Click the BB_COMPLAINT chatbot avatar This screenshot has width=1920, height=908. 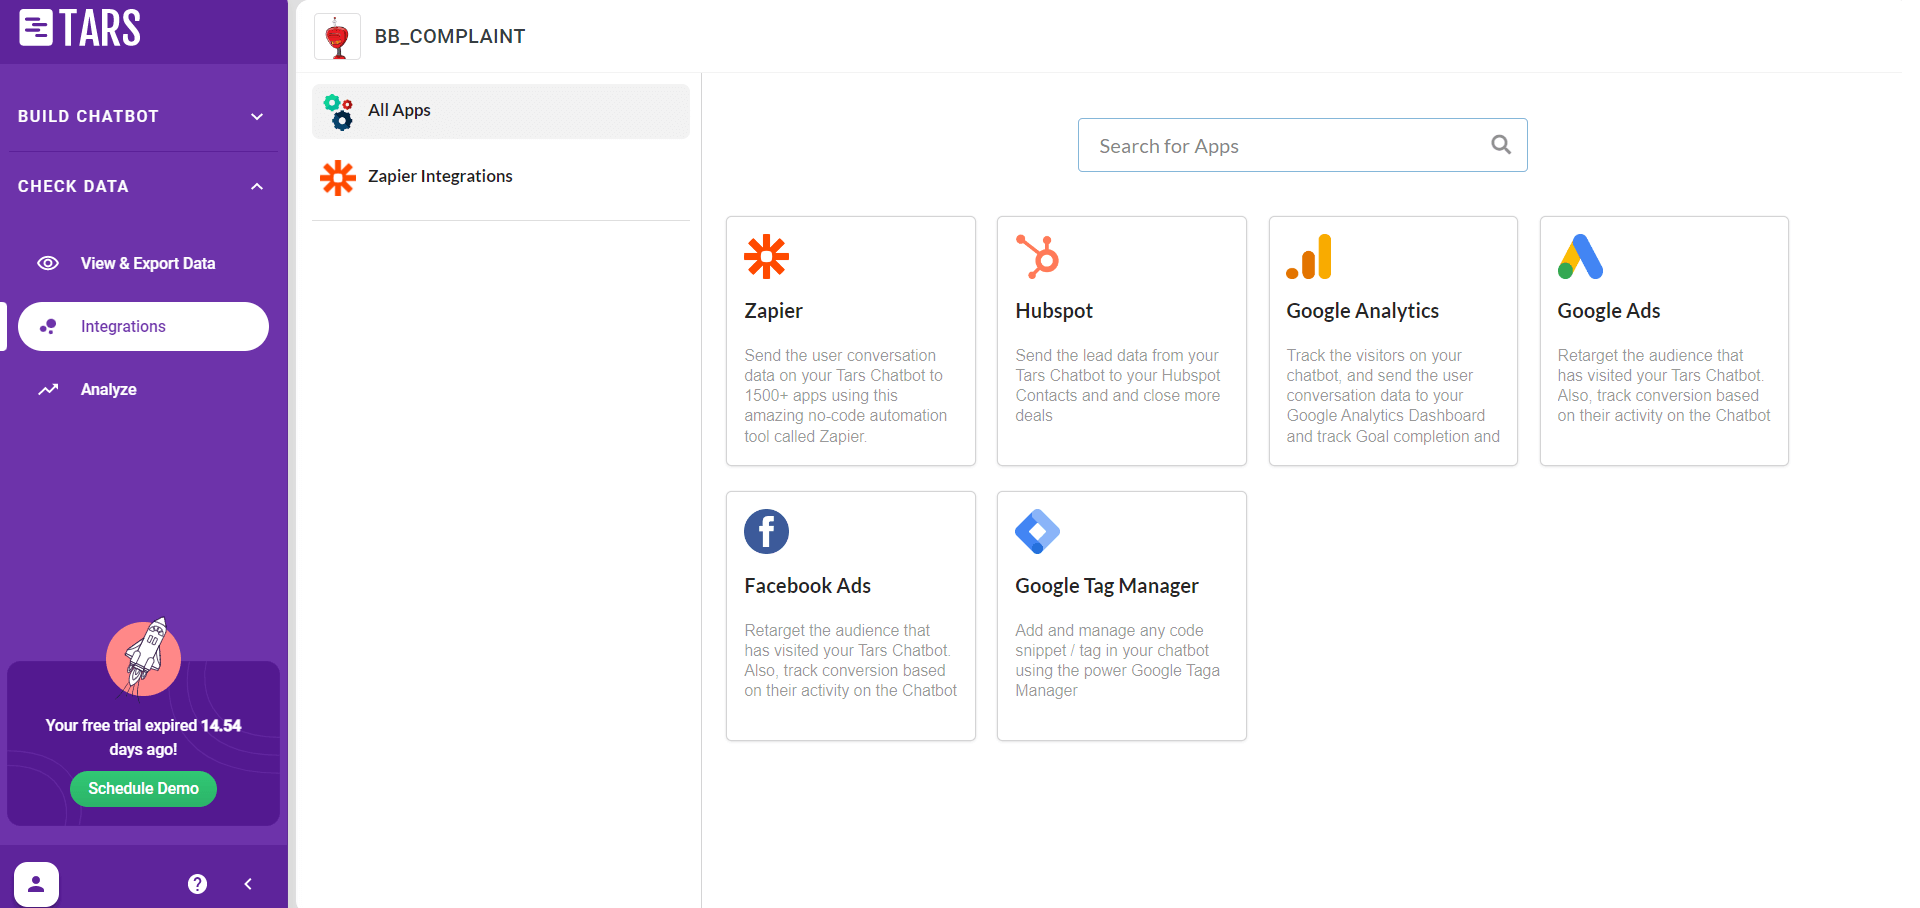coord(337,37)
